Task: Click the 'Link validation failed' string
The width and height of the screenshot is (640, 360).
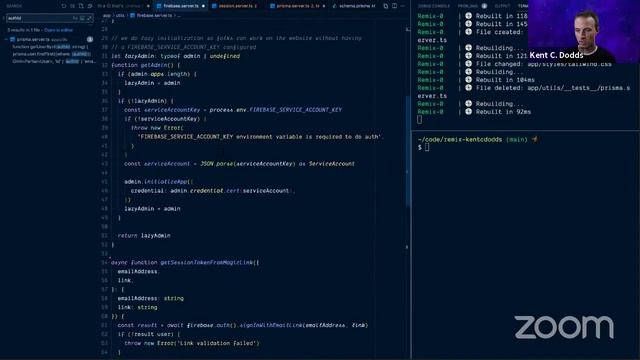Action: point(217,343)
